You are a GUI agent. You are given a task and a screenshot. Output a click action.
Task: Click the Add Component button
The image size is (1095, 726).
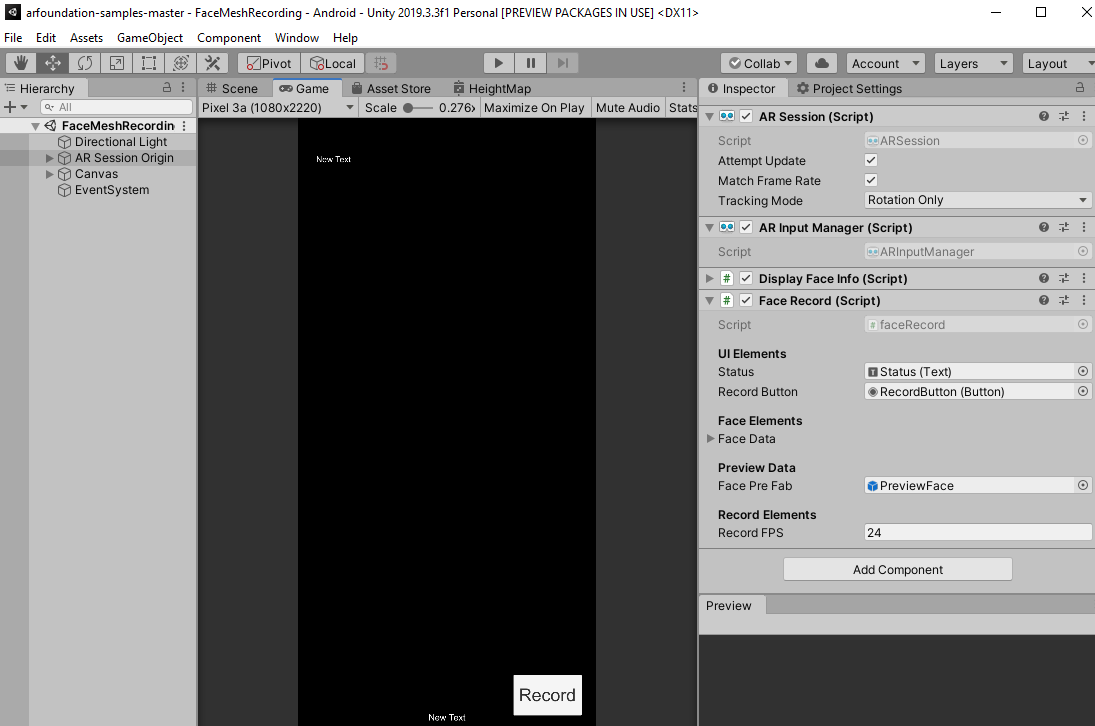pyautogui.click(x=897, y=570)
